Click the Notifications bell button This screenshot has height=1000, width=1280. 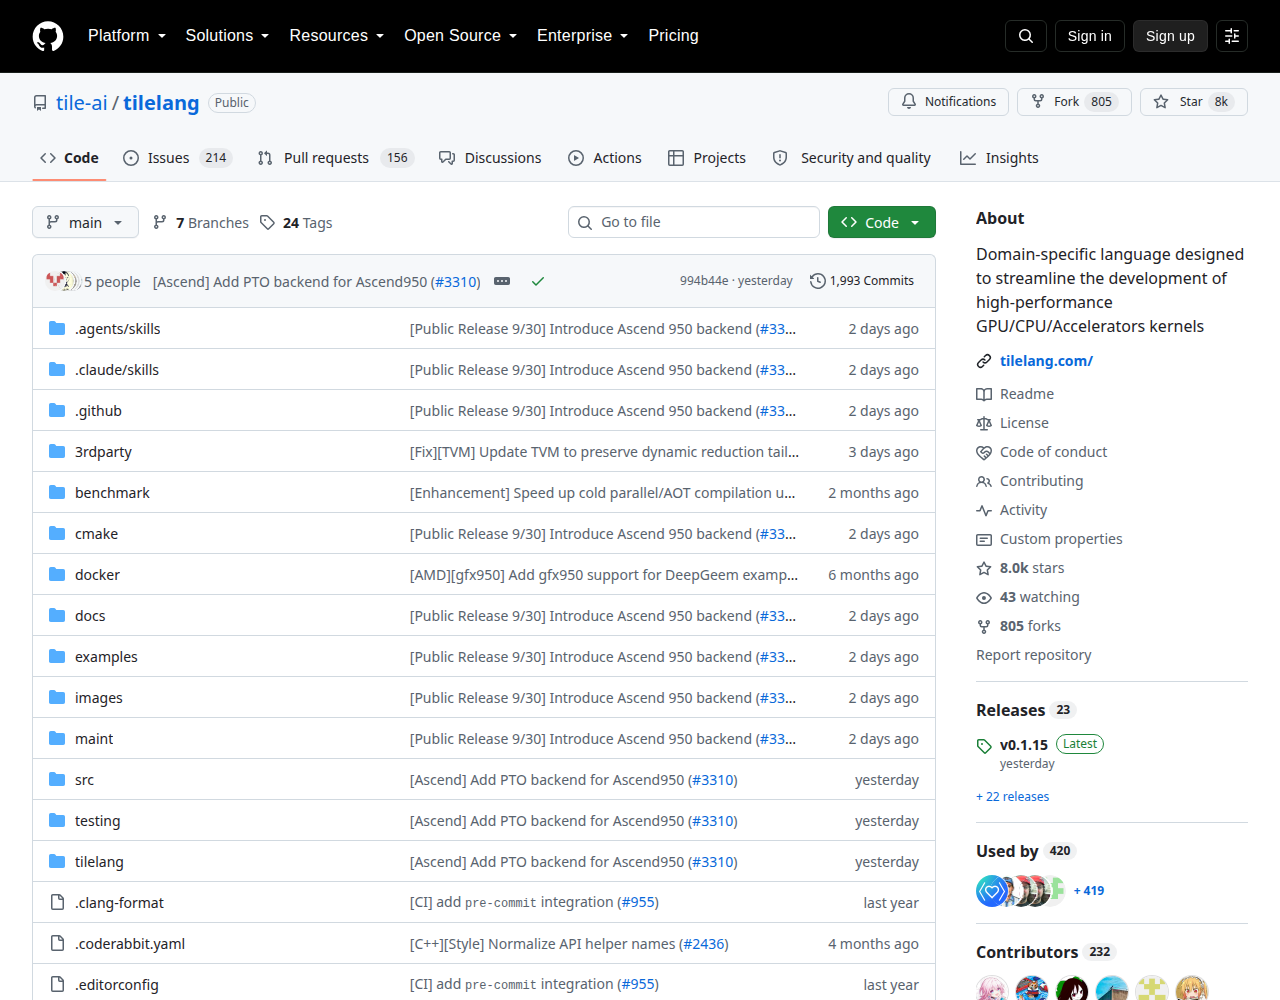point(948,102)
